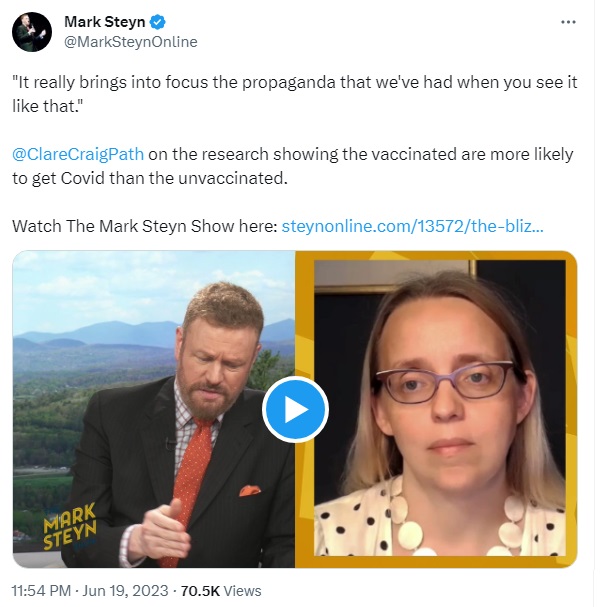600x607 pixels.
Task: Visit the @ClareCraigPath mentioned profile
Action: [x=78, y=154]
